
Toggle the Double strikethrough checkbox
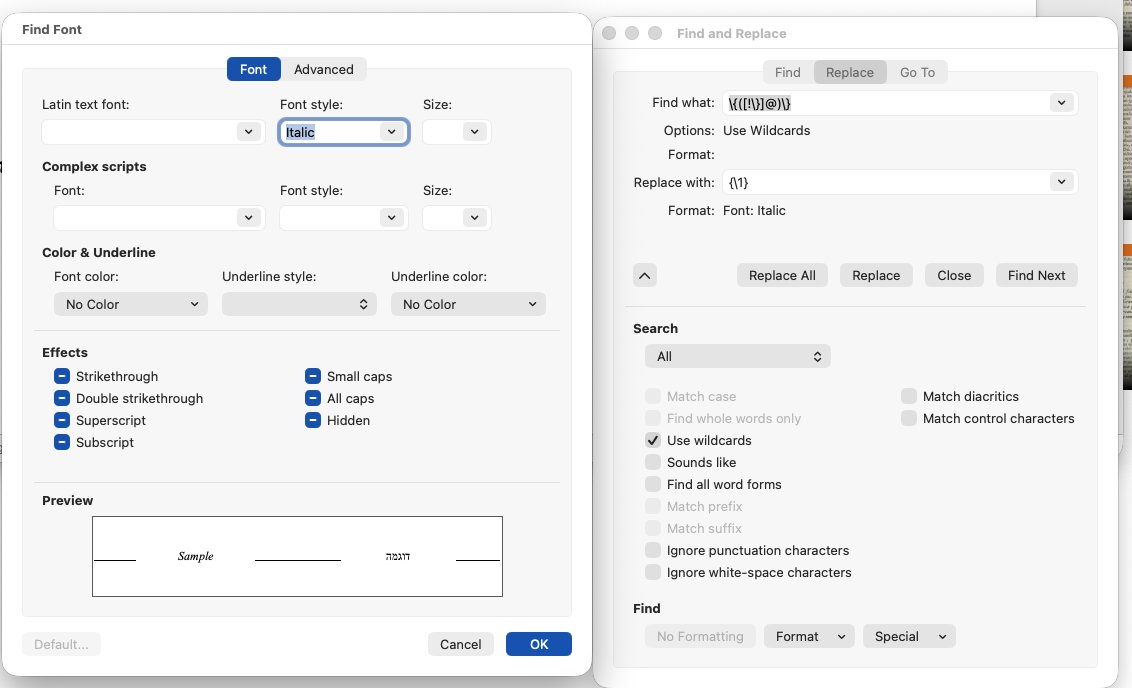pyautogui.click(x=62, y=399)
